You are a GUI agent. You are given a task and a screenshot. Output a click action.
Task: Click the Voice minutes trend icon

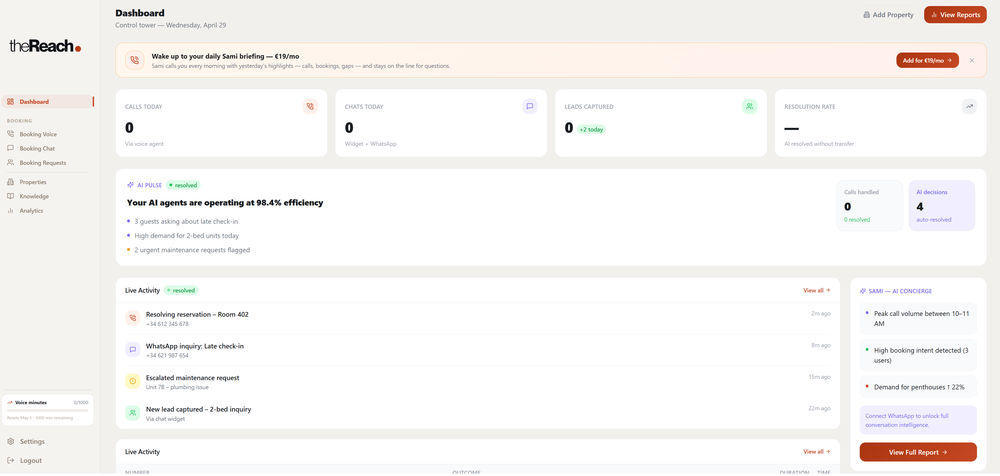10,403
